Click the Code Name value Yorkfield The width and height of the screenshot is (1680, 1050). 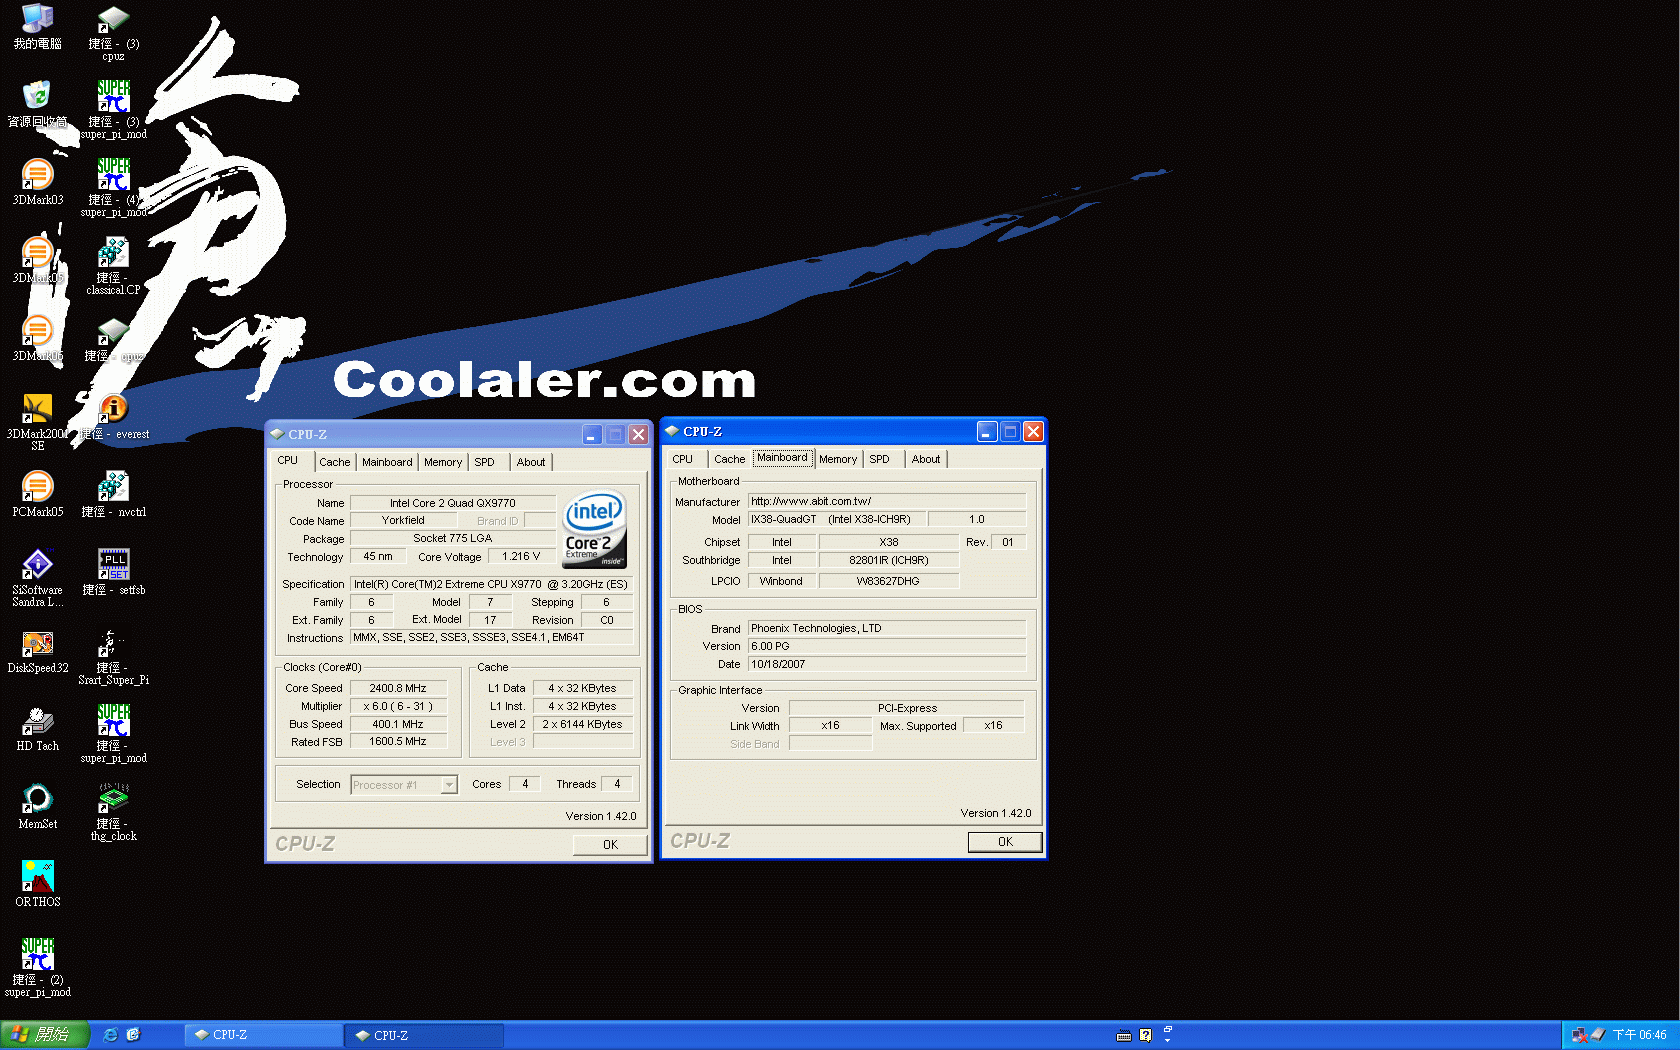click(403, 521)
